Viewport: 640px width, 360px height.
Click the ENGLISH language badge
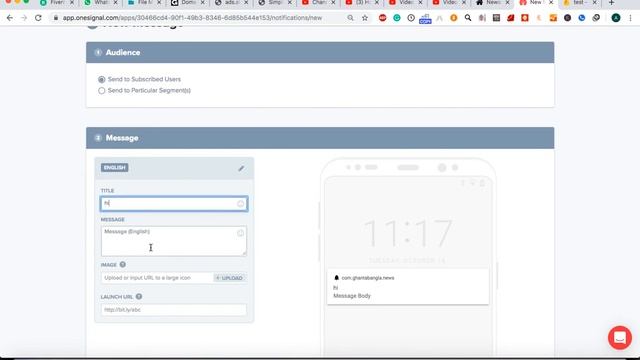coord(115,168)
